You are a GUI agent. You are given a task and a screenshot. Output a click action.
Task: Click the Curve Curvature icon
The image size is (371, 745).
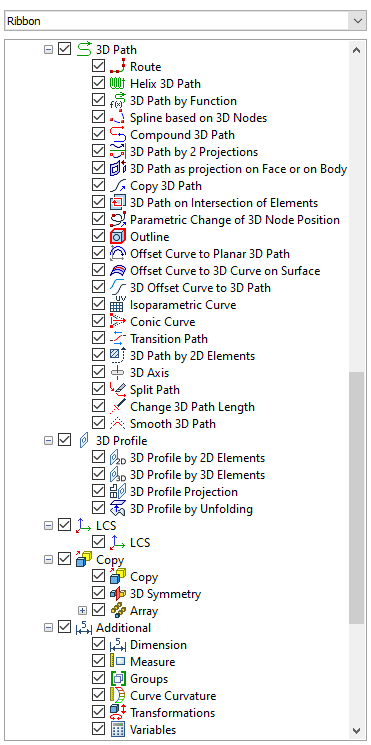(x=117, y=696)
